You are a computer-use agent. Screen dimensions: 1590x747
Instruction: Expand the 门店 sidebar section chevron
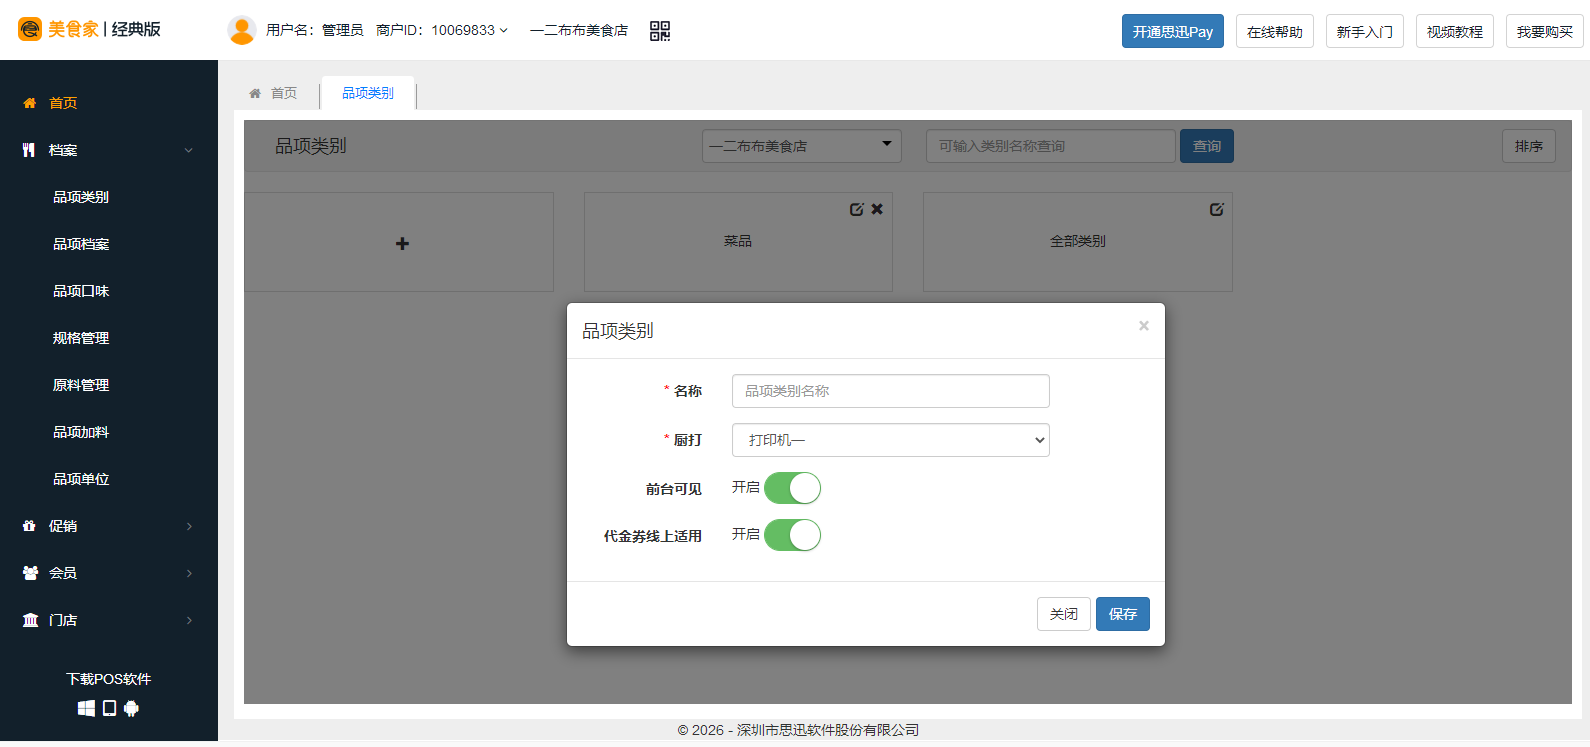coord(189,620)
